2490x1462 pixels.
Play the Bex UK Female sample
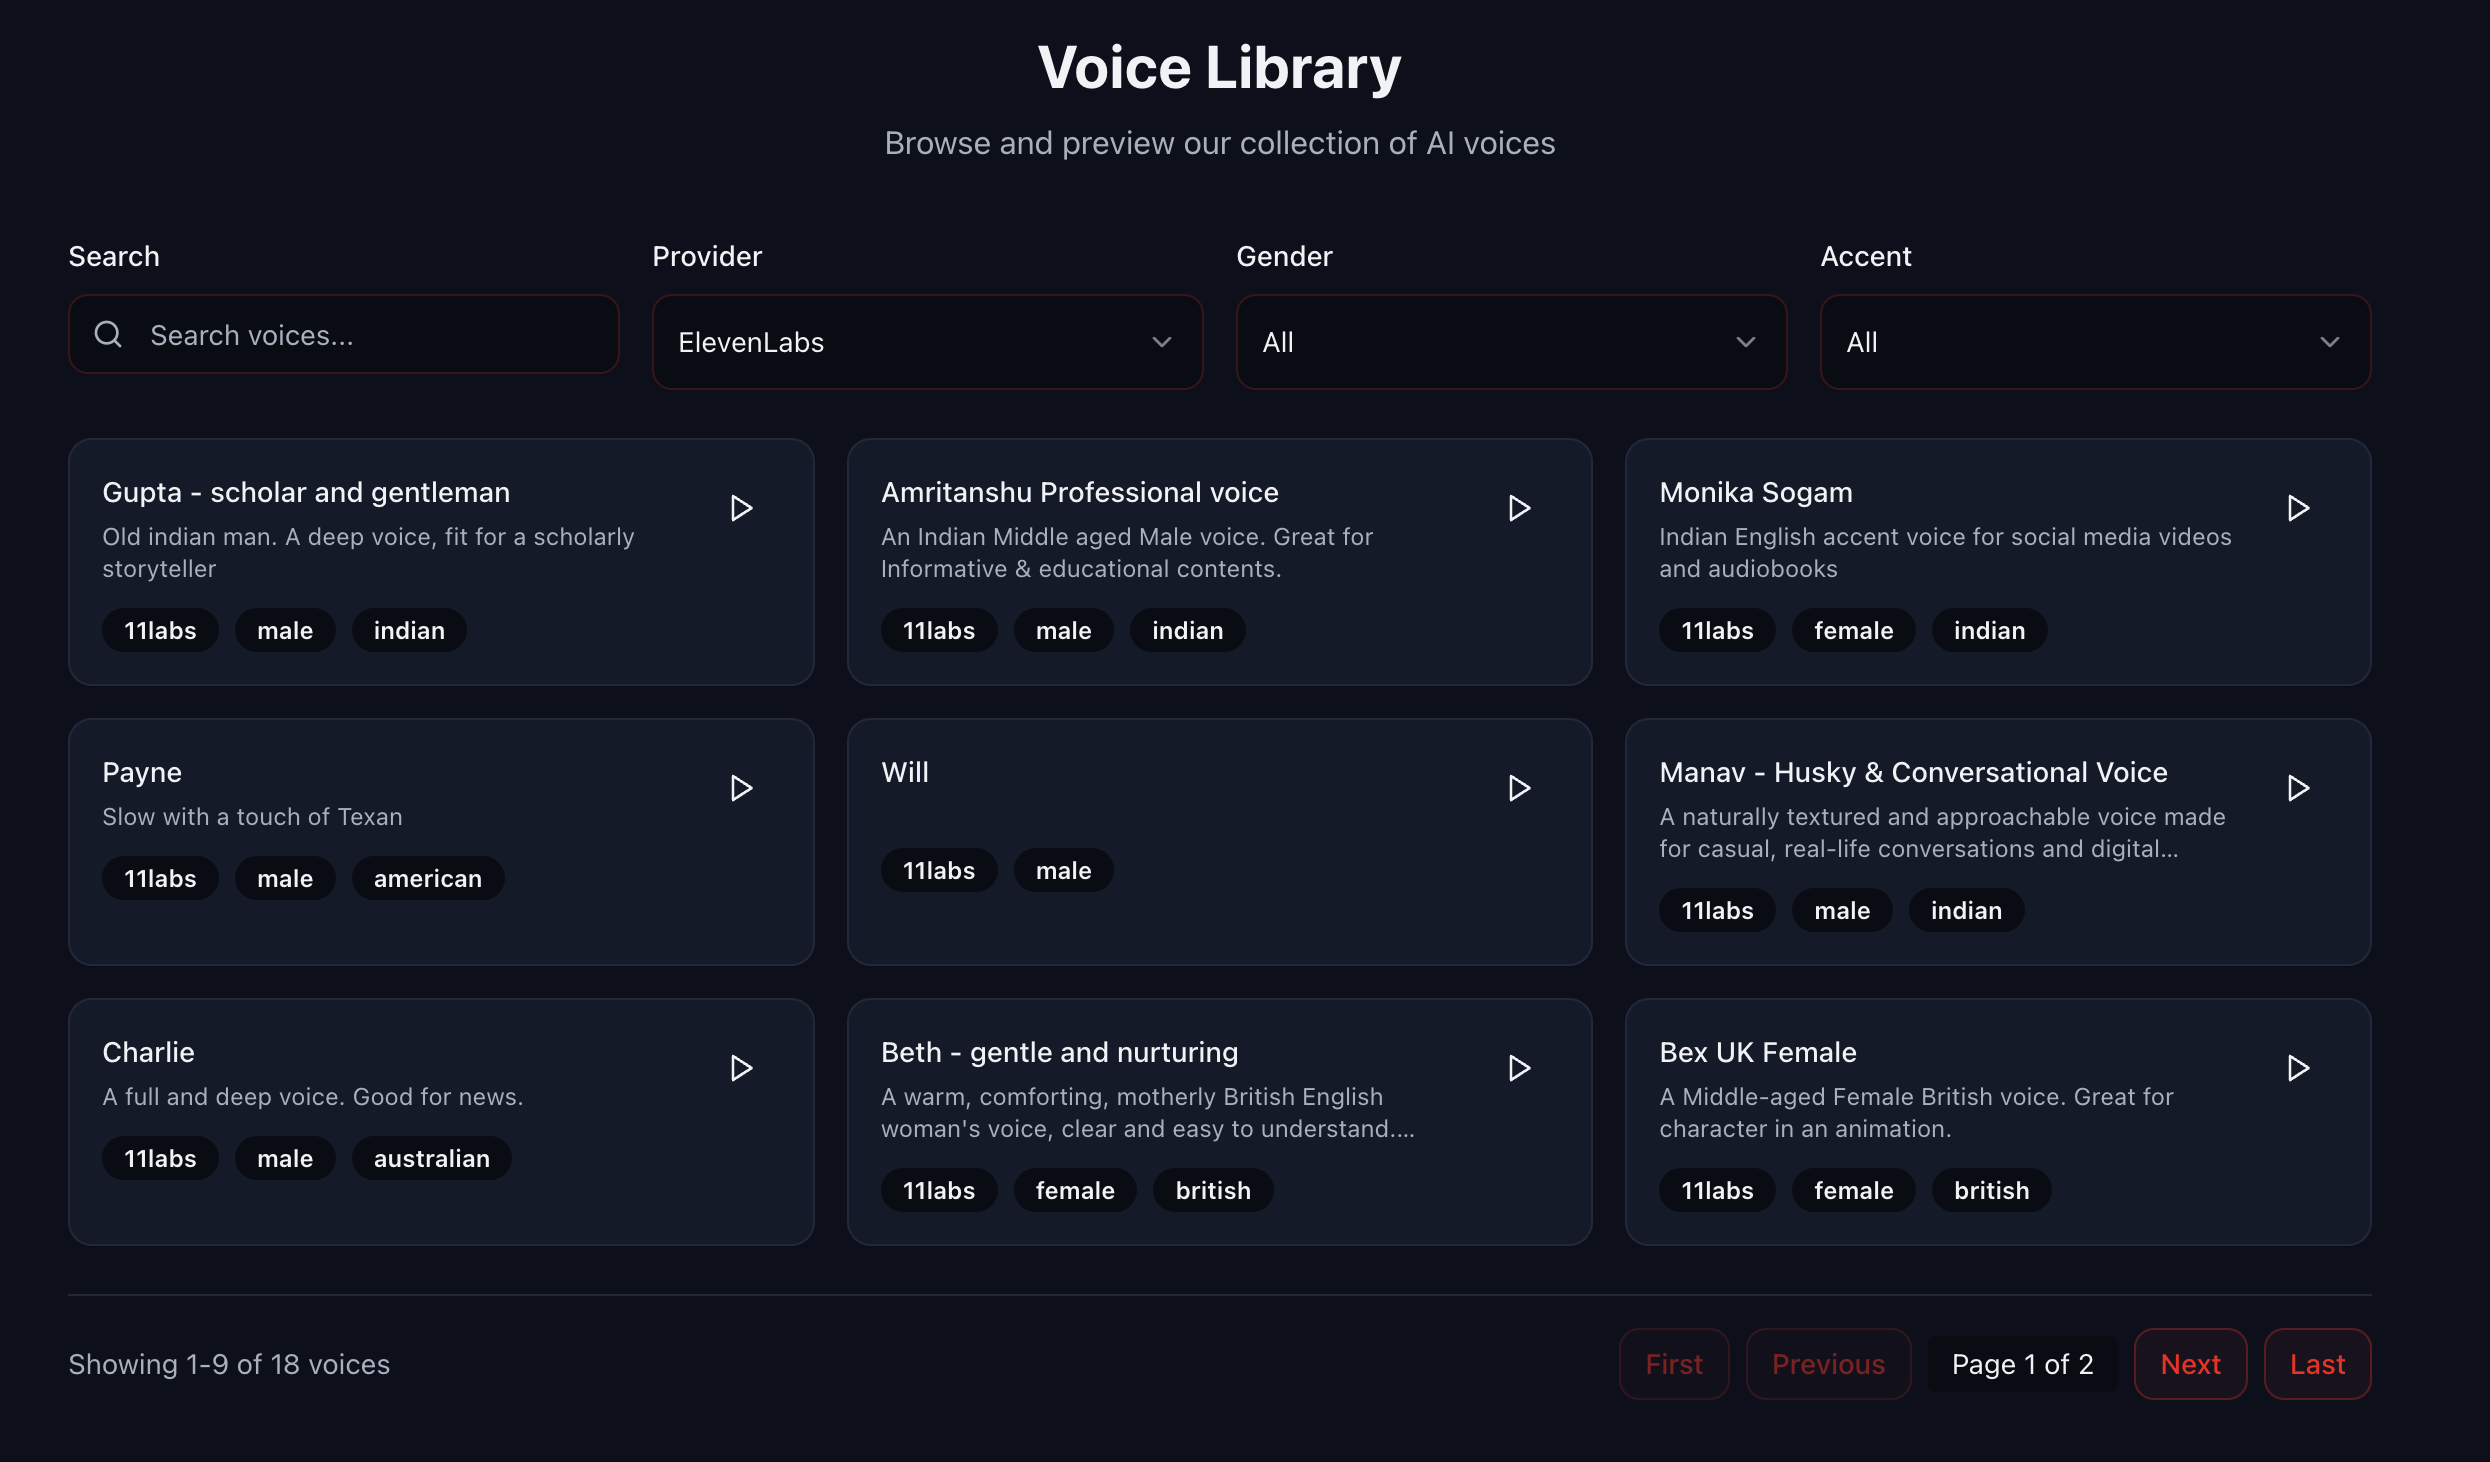2299,1068
